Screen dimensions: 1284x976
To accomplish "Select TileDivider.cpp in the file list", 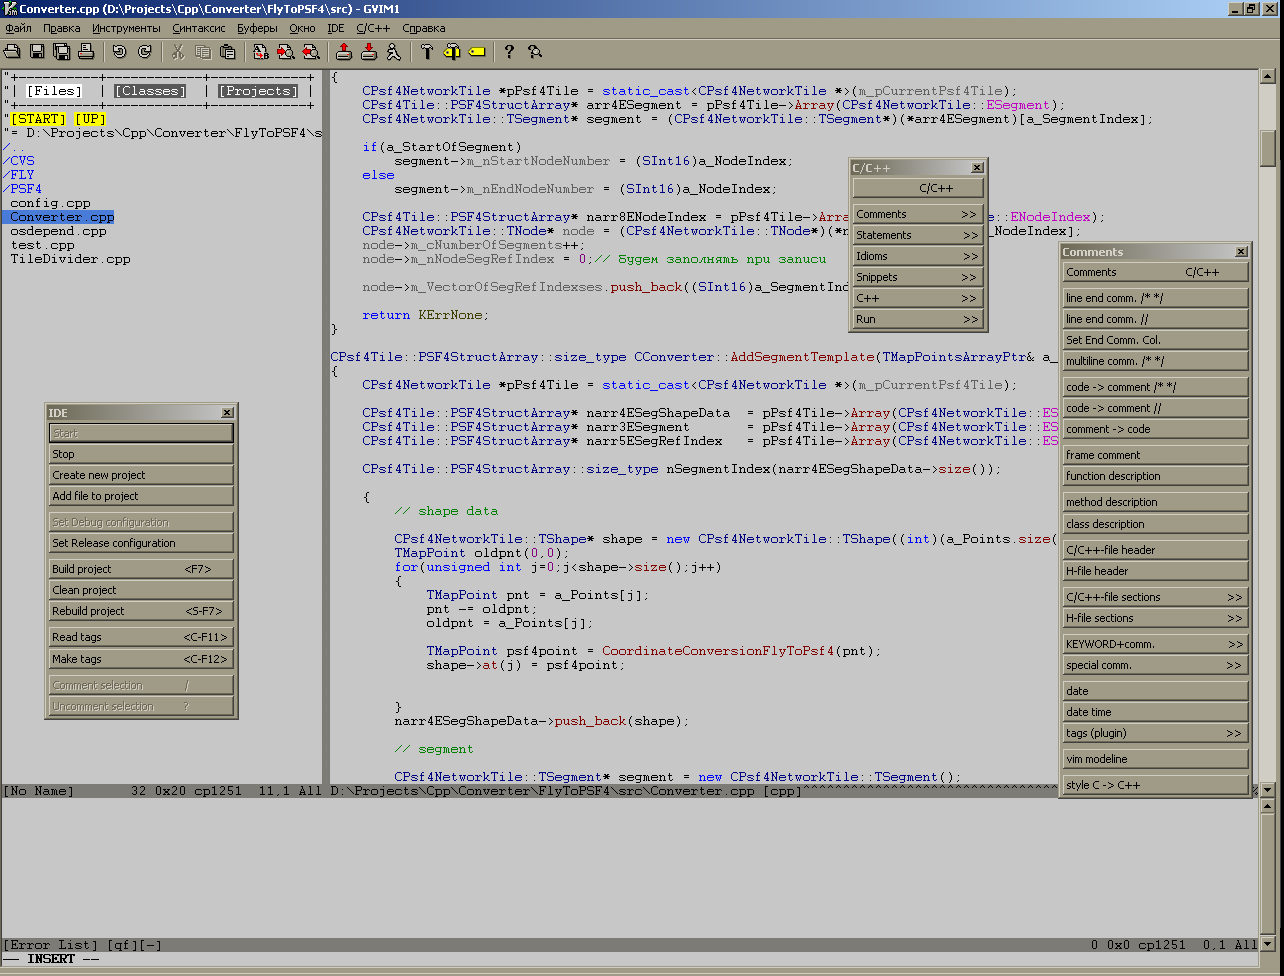I will pos(70,259).
